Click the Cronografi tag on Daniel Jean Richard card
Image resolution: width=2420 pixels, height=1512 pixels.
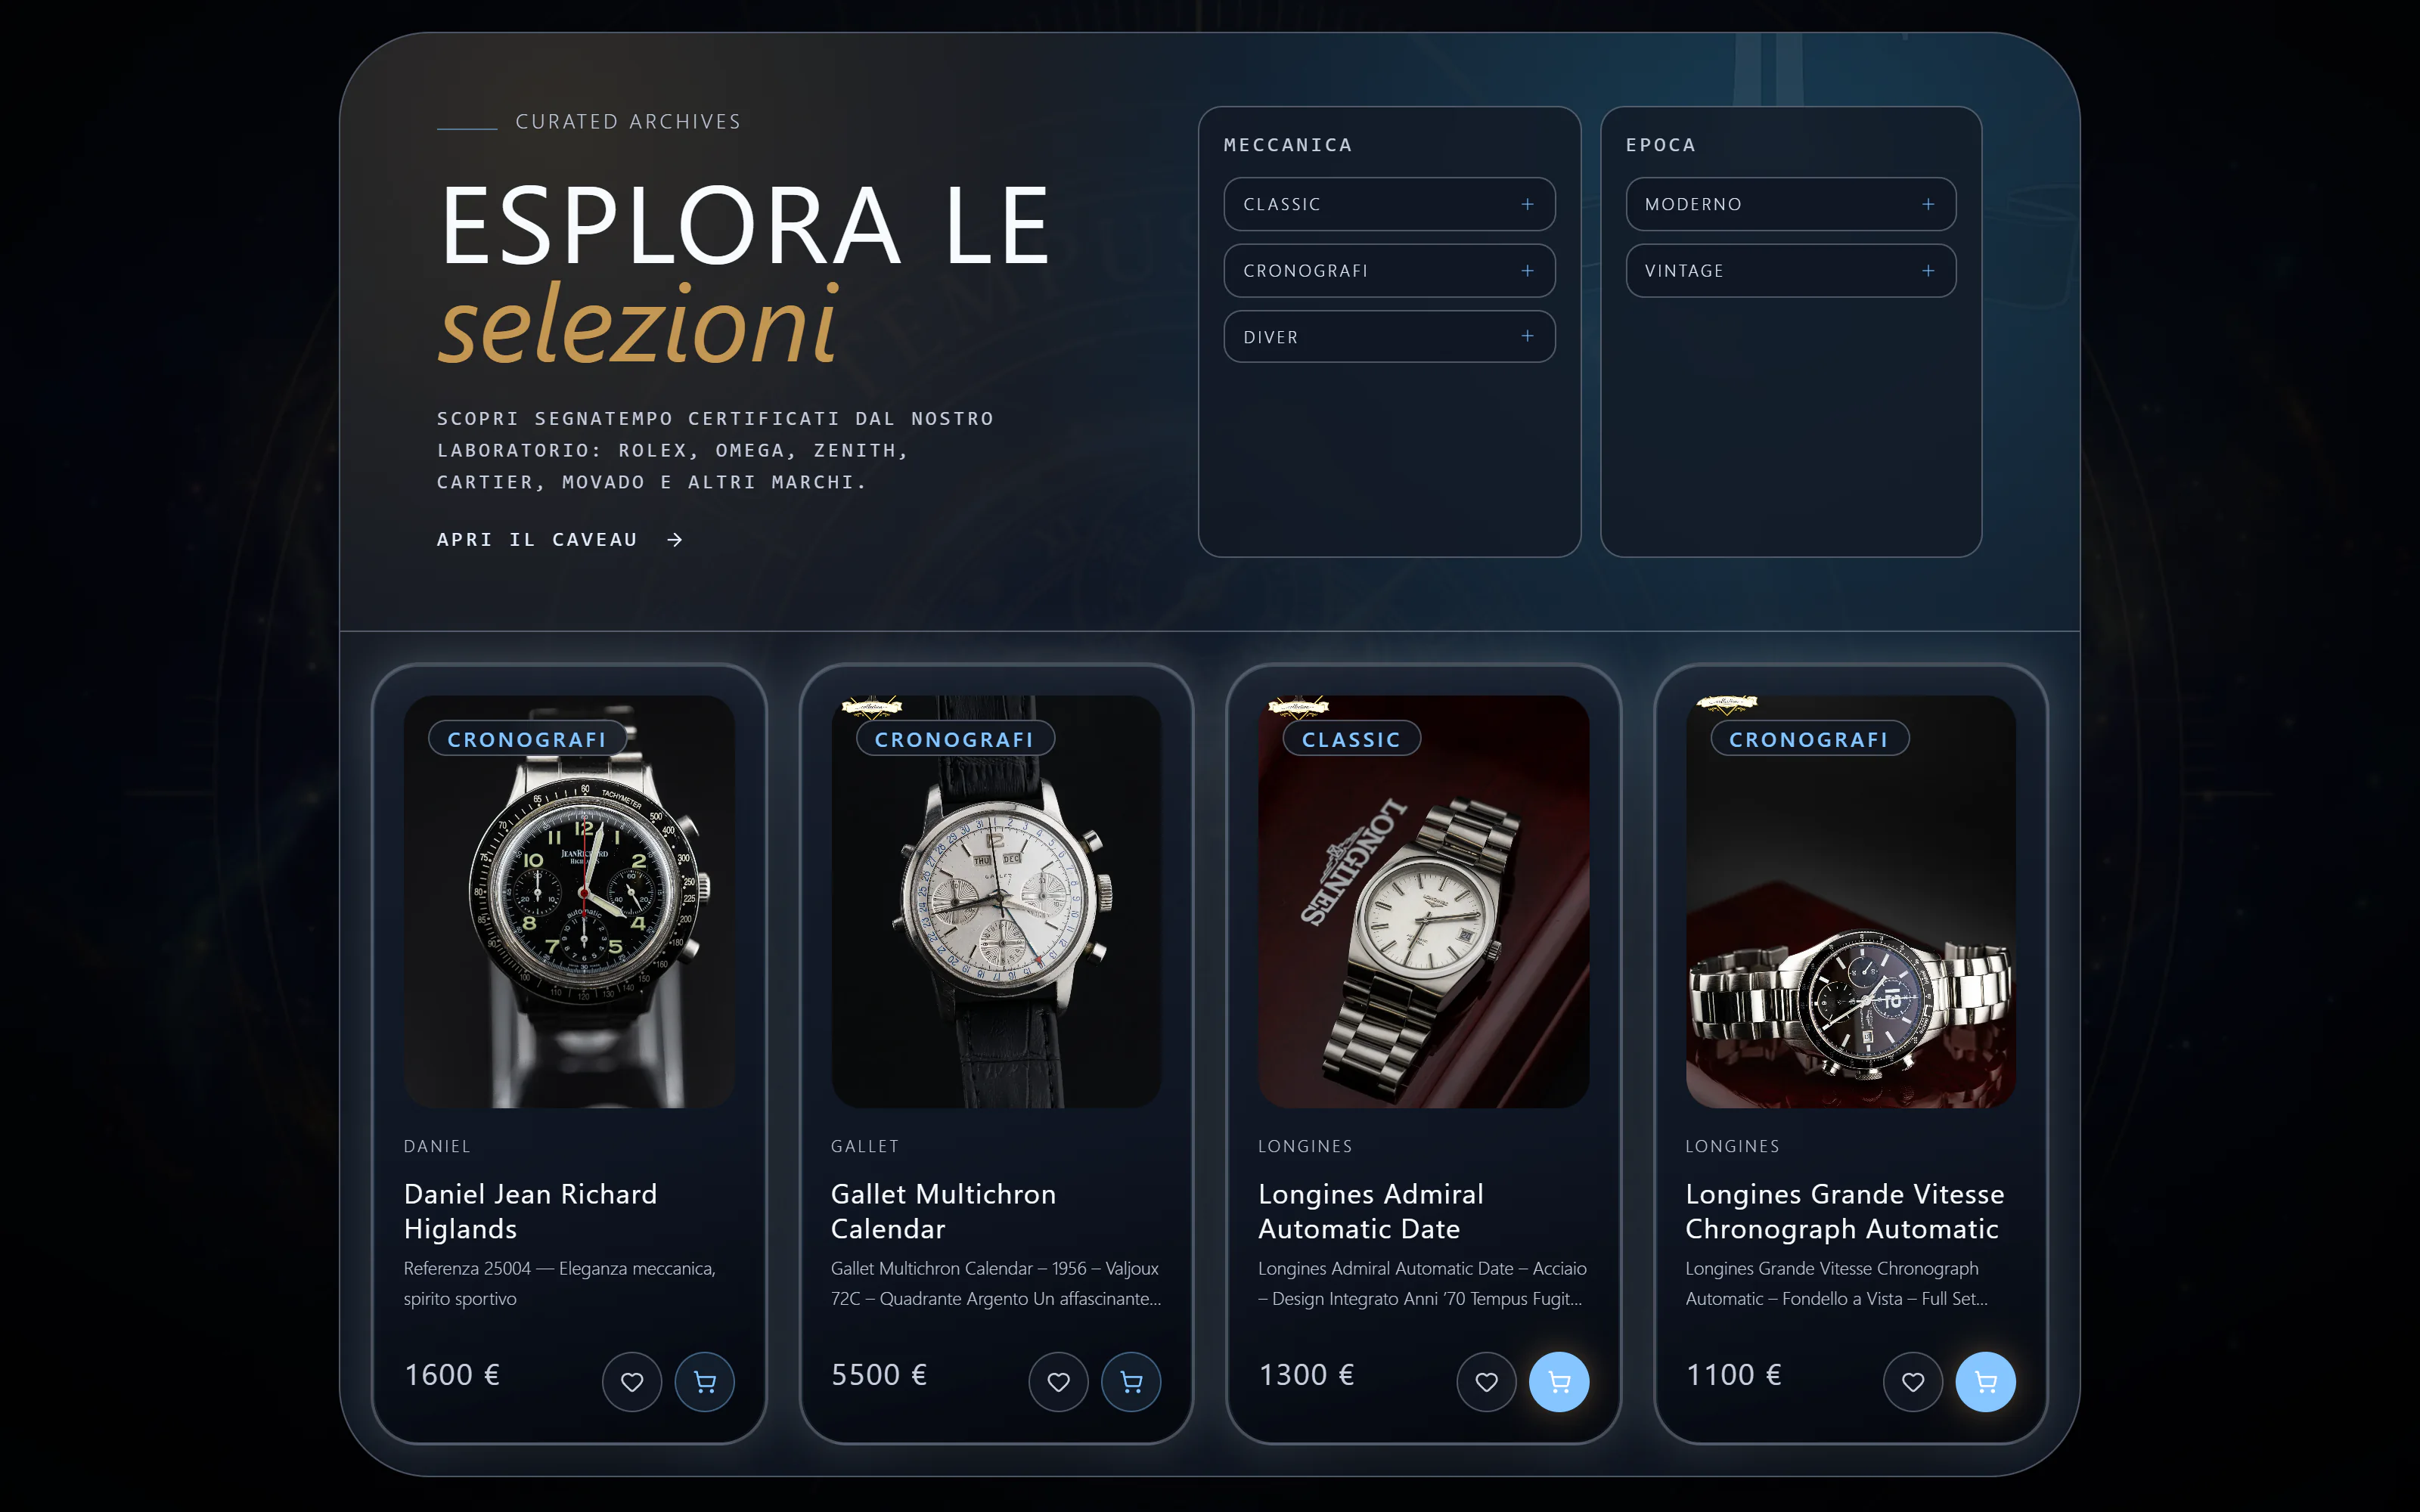click(x=527, y=739)
